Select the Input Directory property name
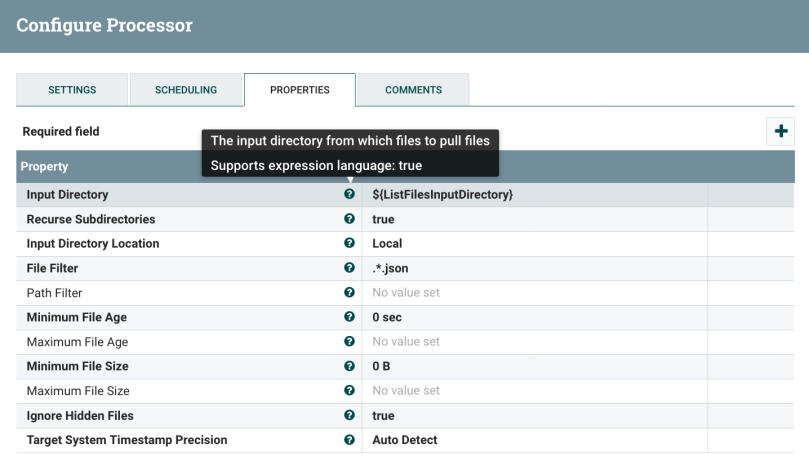The image size is (809, 466). 68,195
